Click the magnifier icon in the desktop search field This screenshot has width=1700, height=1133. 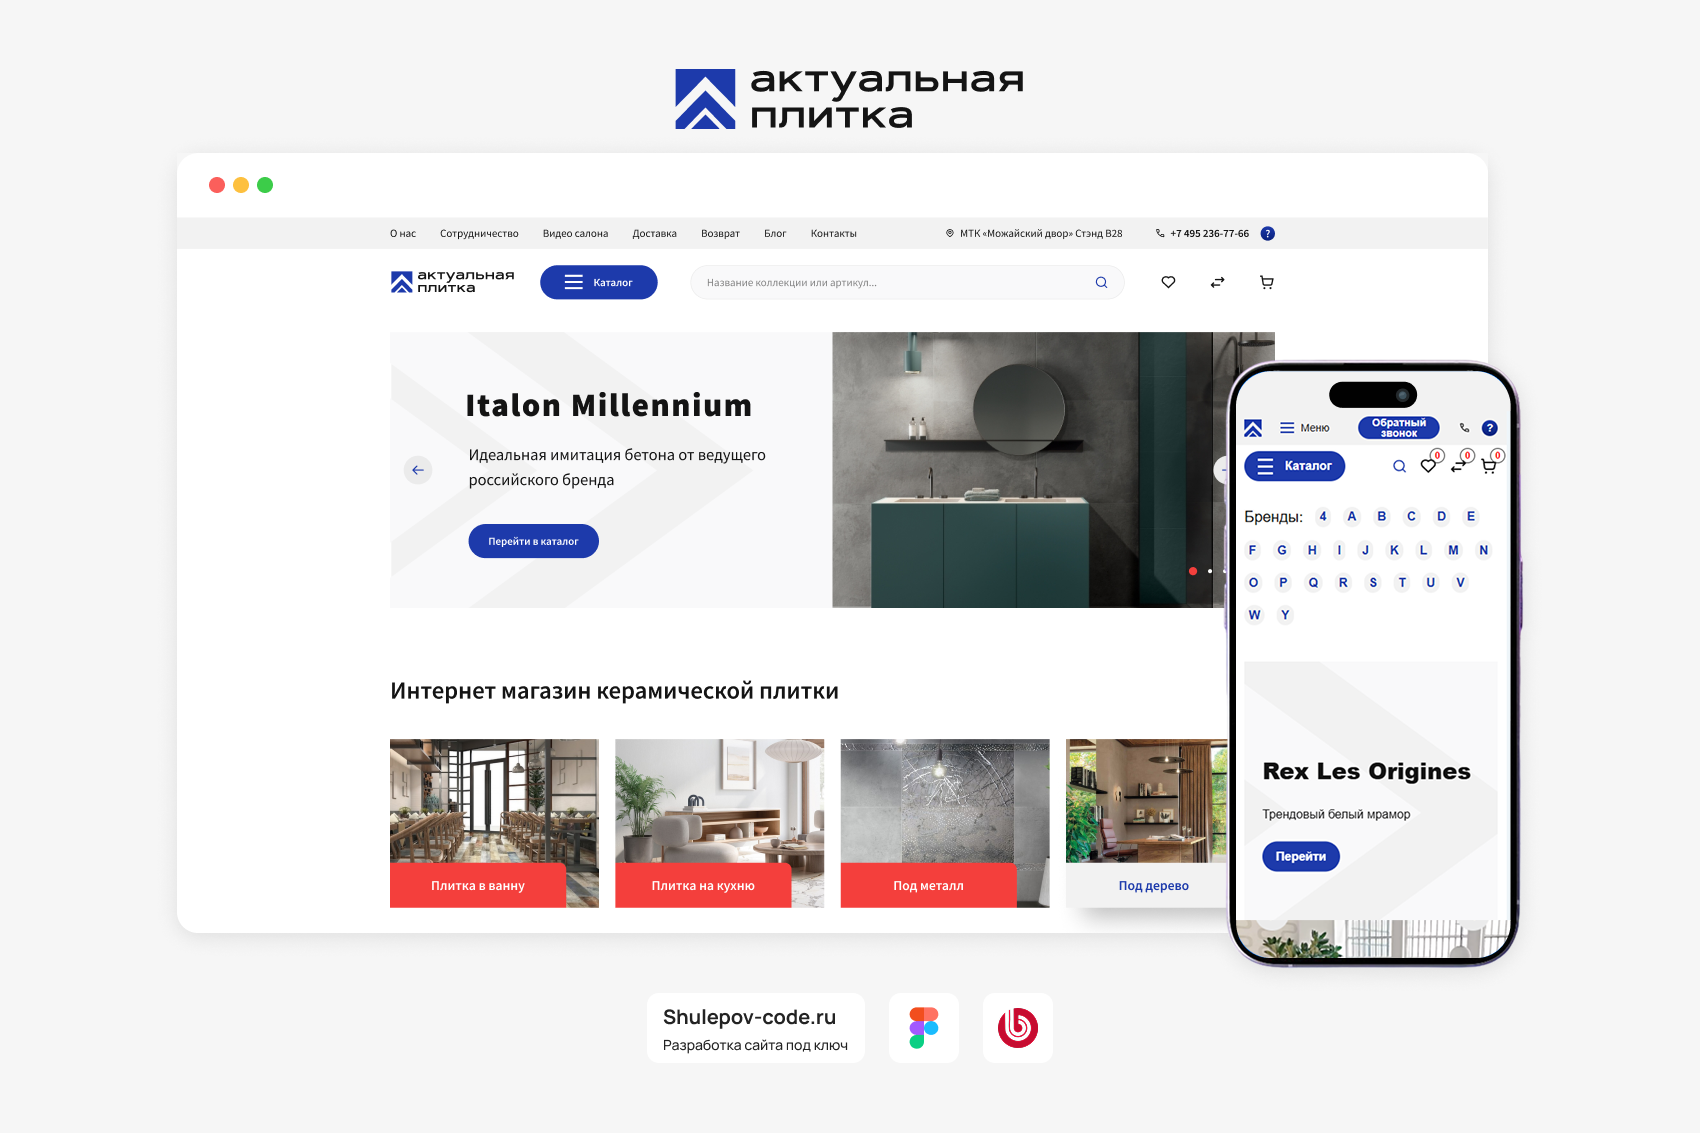coord(1101,283)
